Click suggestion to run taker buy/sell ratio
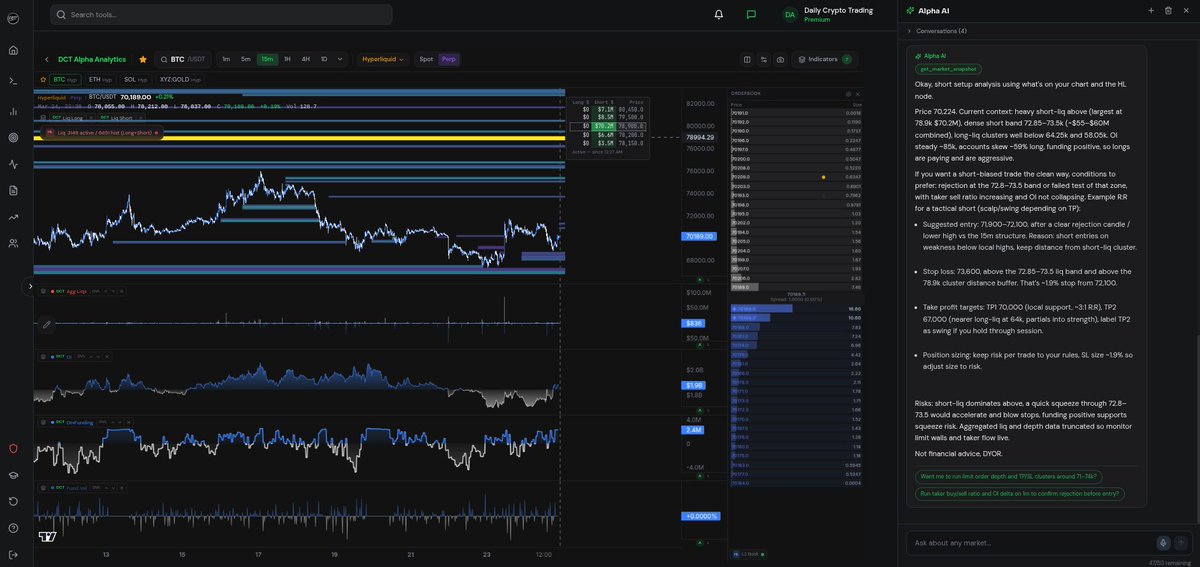The width and height of the screenshot is (1200, 567). click(x=1019, y=493)
